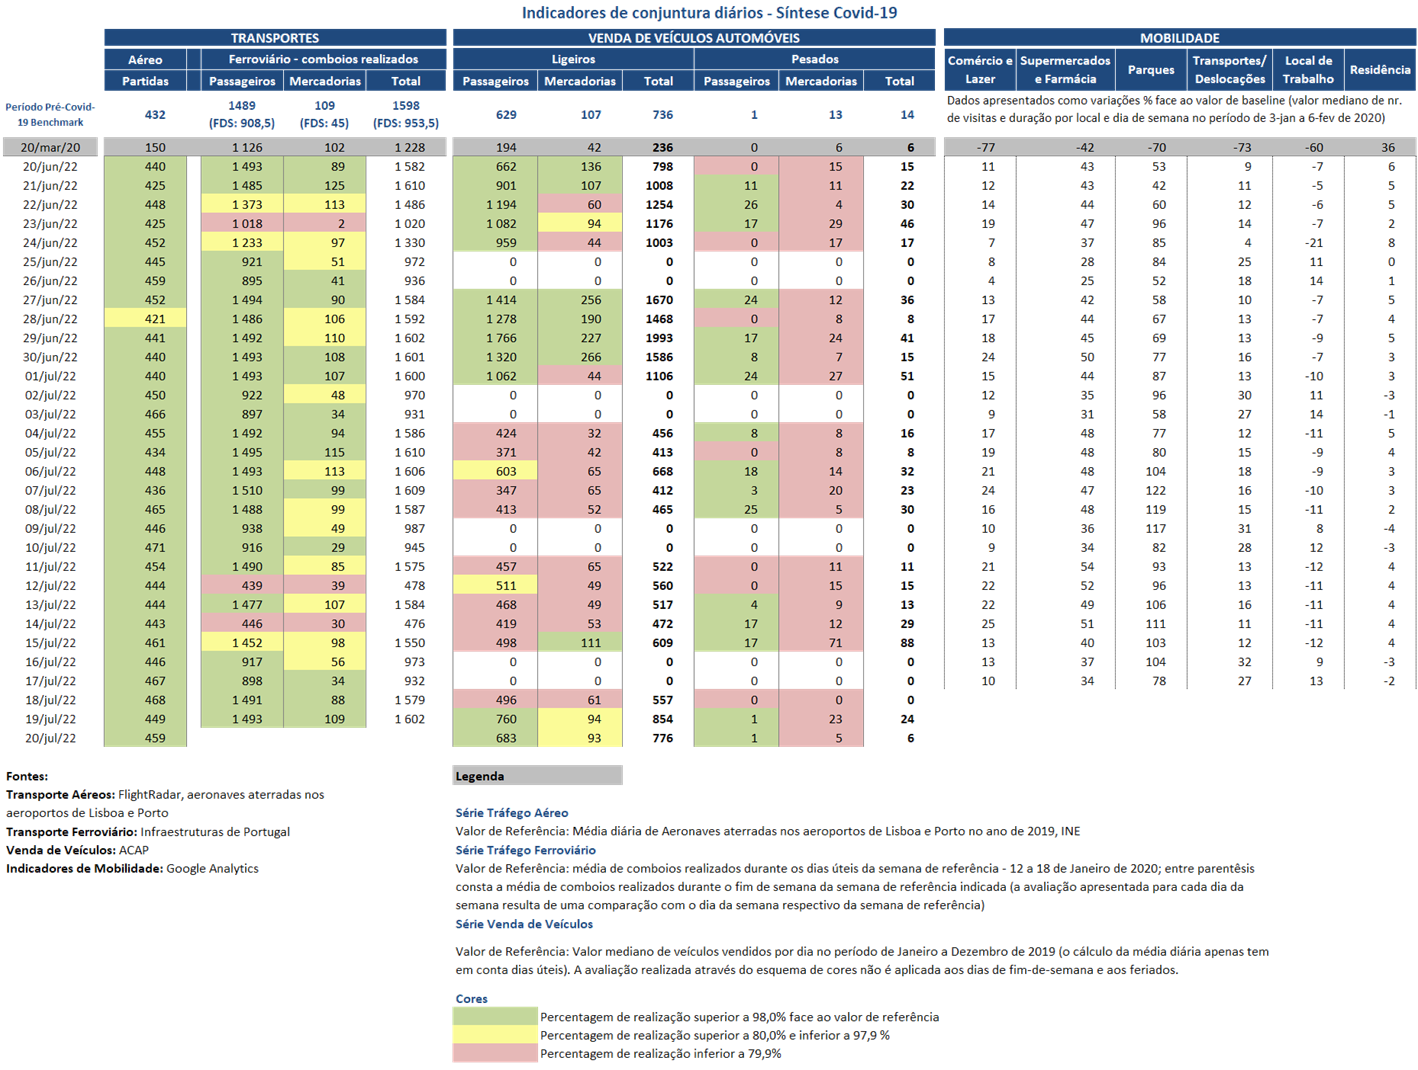
Task: Select the 15/jul/22 row date
Action: click(x=50, y=643)
